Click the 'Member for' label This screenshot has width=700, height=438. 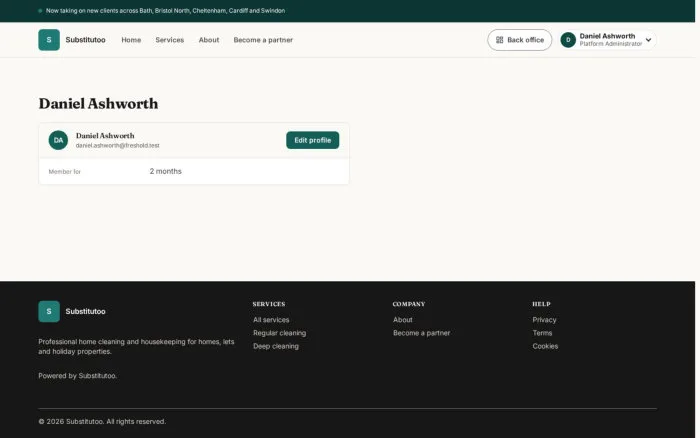coord(64,171)
